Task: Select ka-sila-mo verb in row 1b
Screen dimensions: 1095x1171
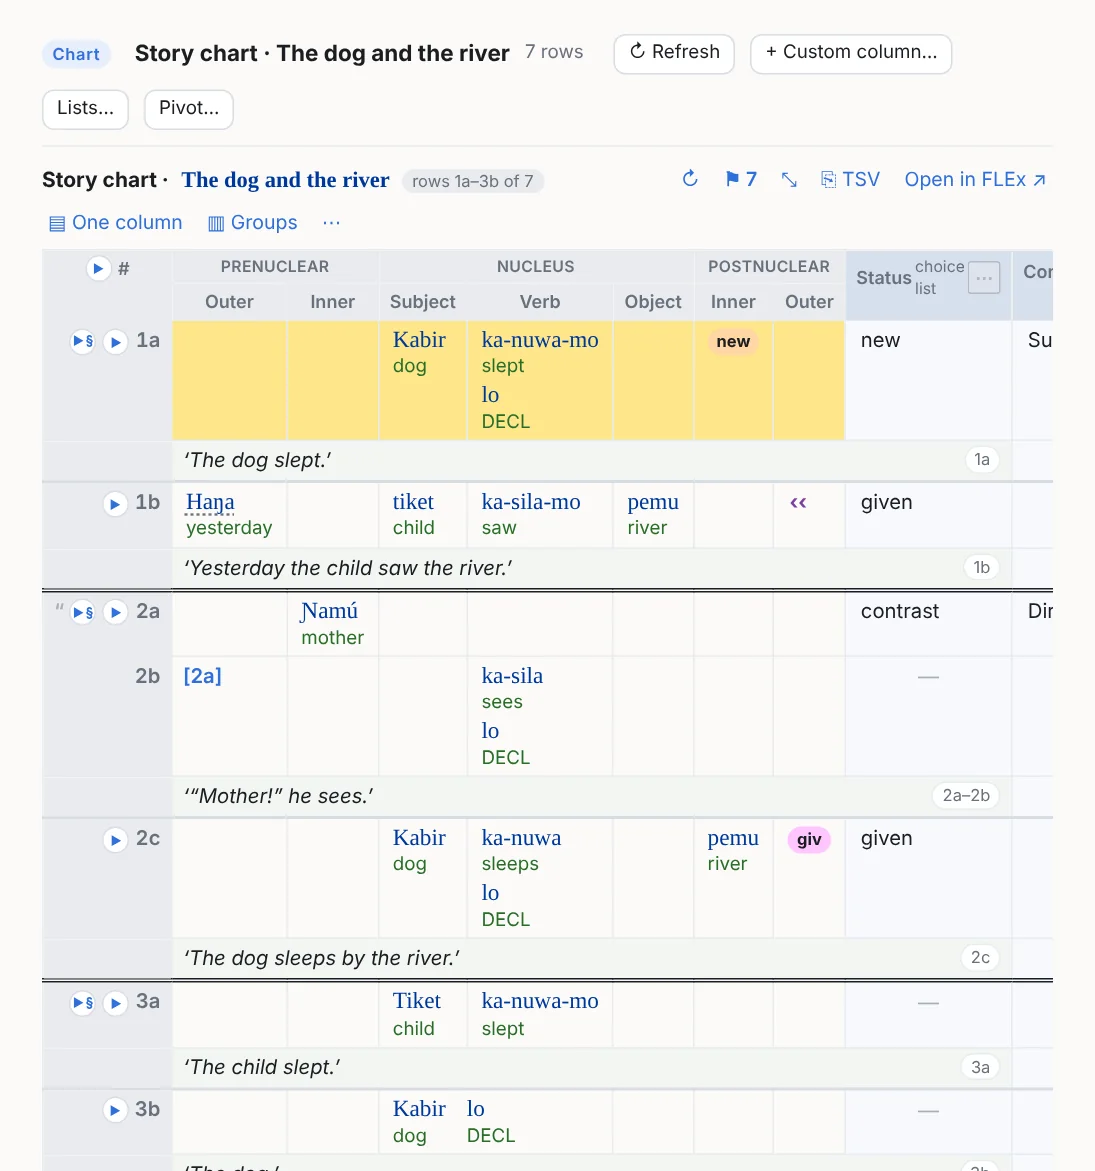Action: tap(531, 502)
